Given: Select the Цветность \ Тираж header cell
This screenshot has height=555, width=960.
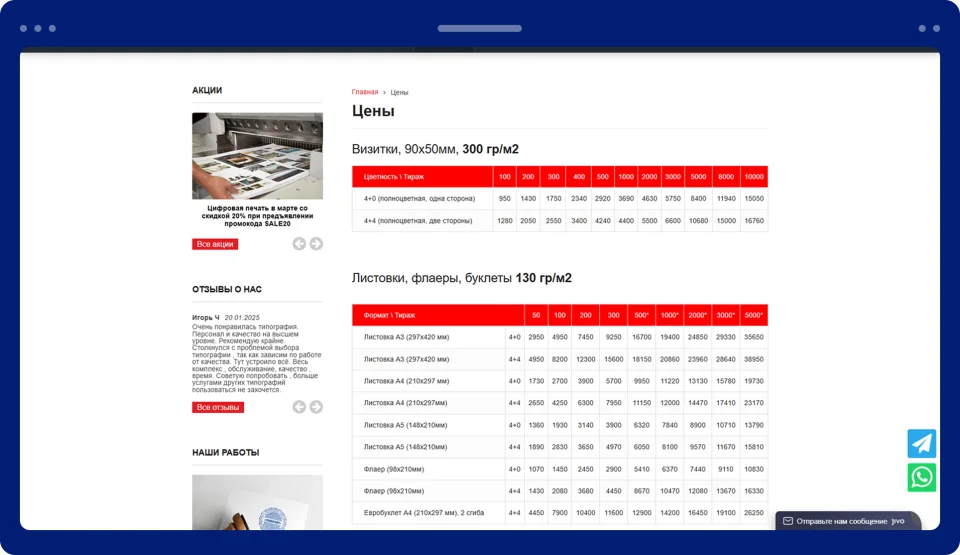Looking at the screenshot, I should [422, 176].
